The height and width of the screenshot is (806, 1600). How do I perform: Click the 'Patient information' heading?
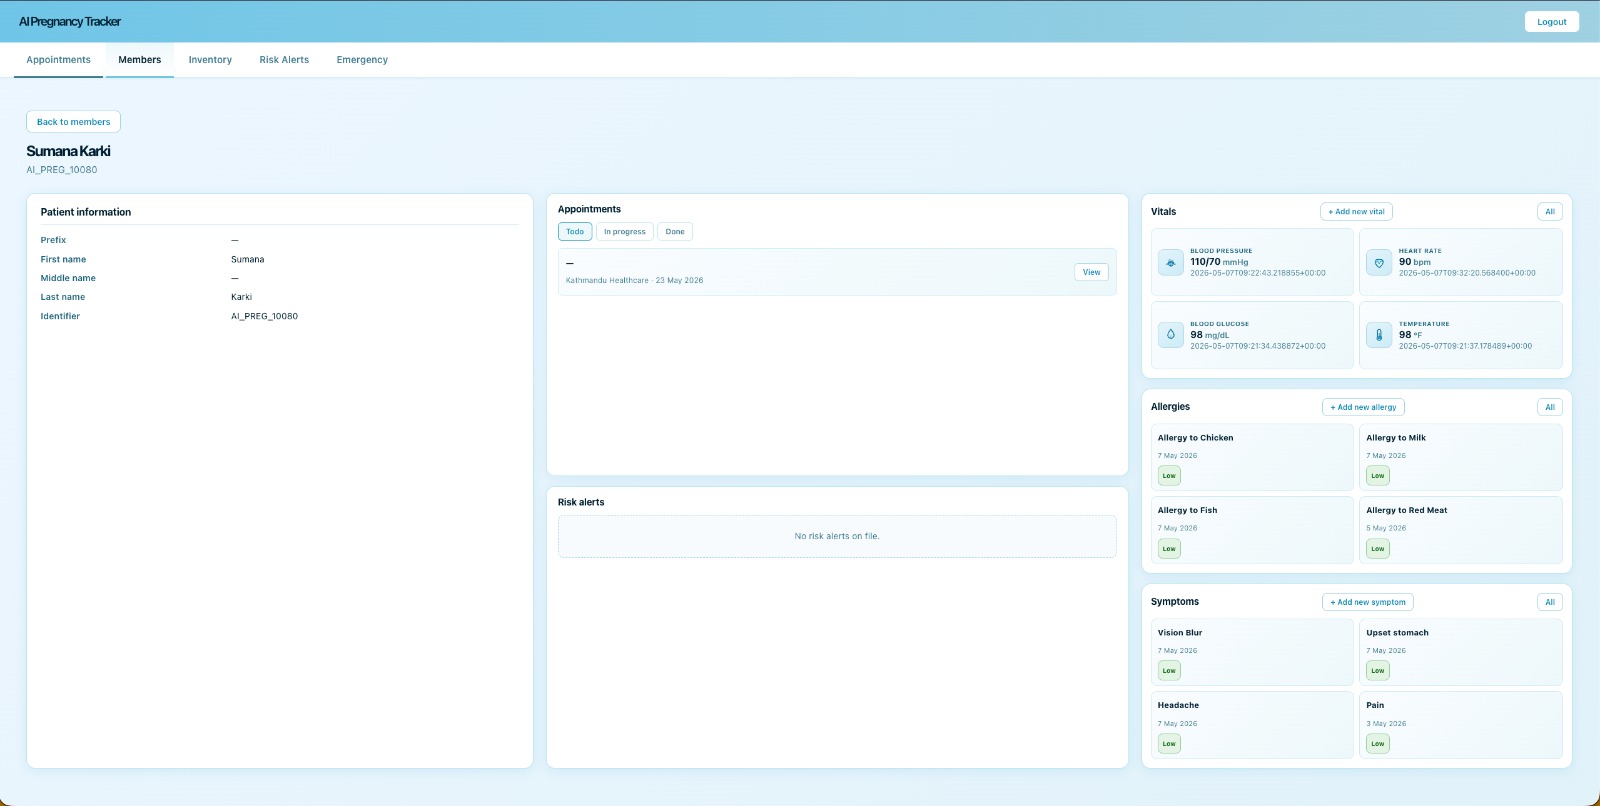point(86,212)
